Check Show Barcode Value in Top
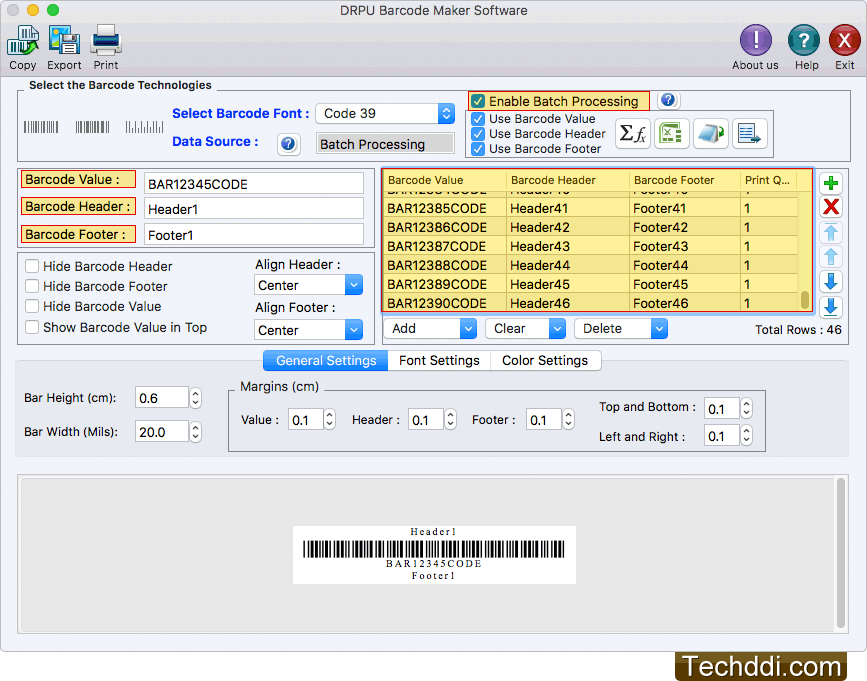The height and width of the screenshot is (681, 867). tap(32, 327)
